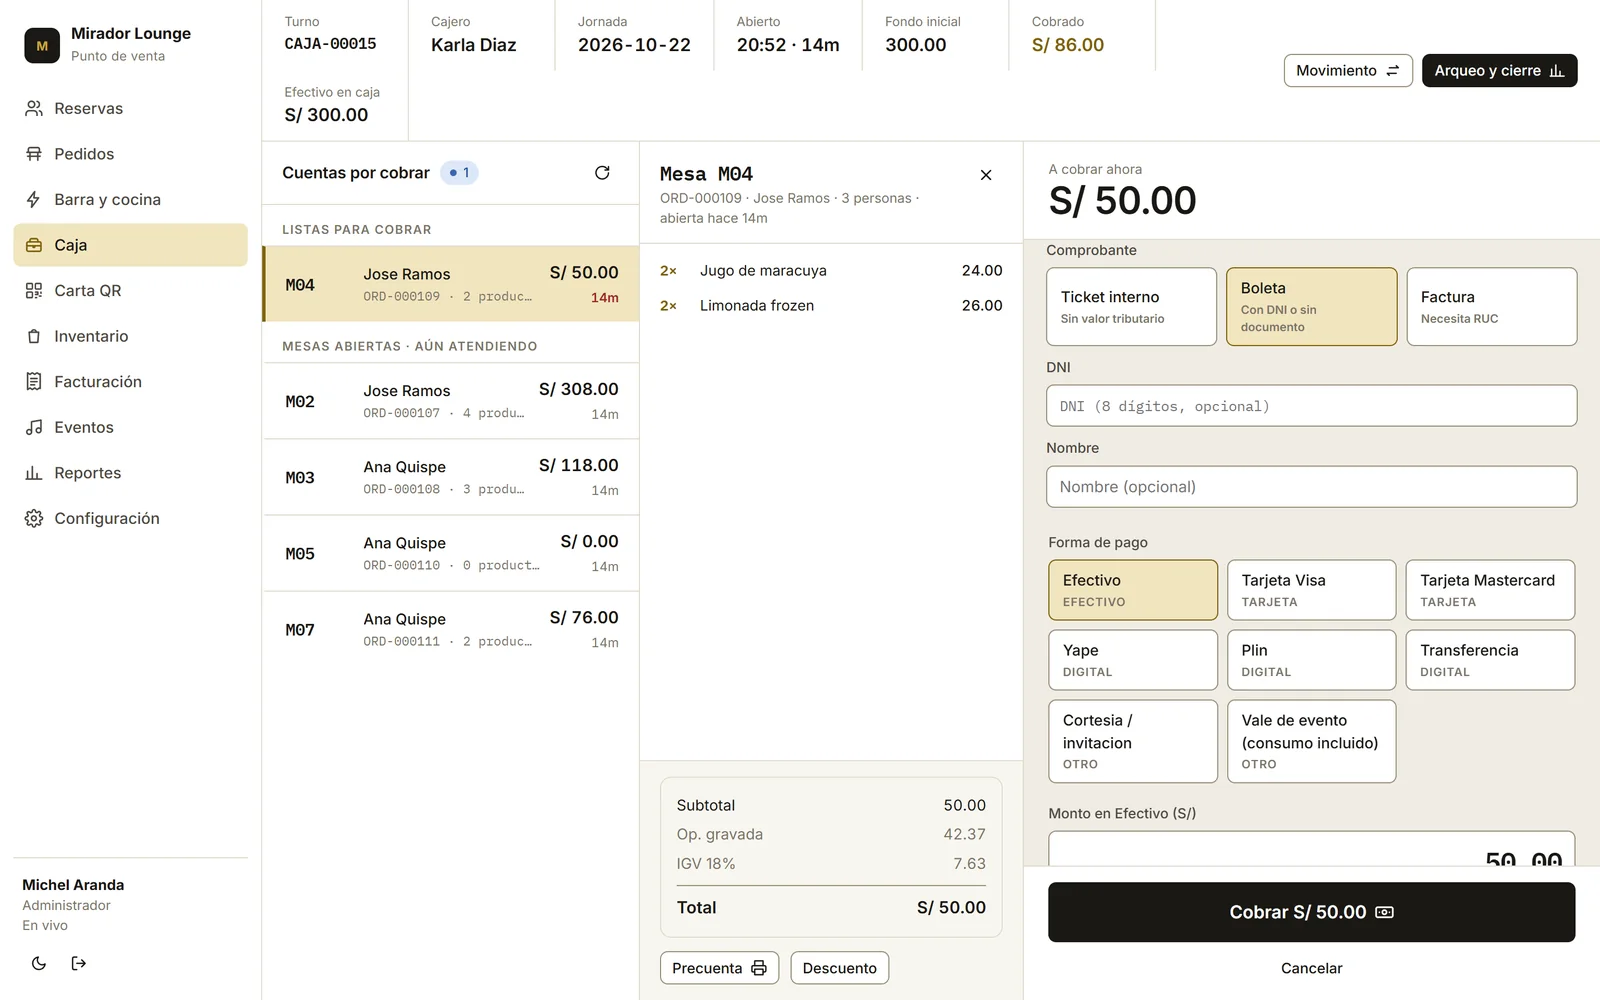Click the Facturación receipt icon
This screenshot has width=1600, height=1000.
point(34,381)
